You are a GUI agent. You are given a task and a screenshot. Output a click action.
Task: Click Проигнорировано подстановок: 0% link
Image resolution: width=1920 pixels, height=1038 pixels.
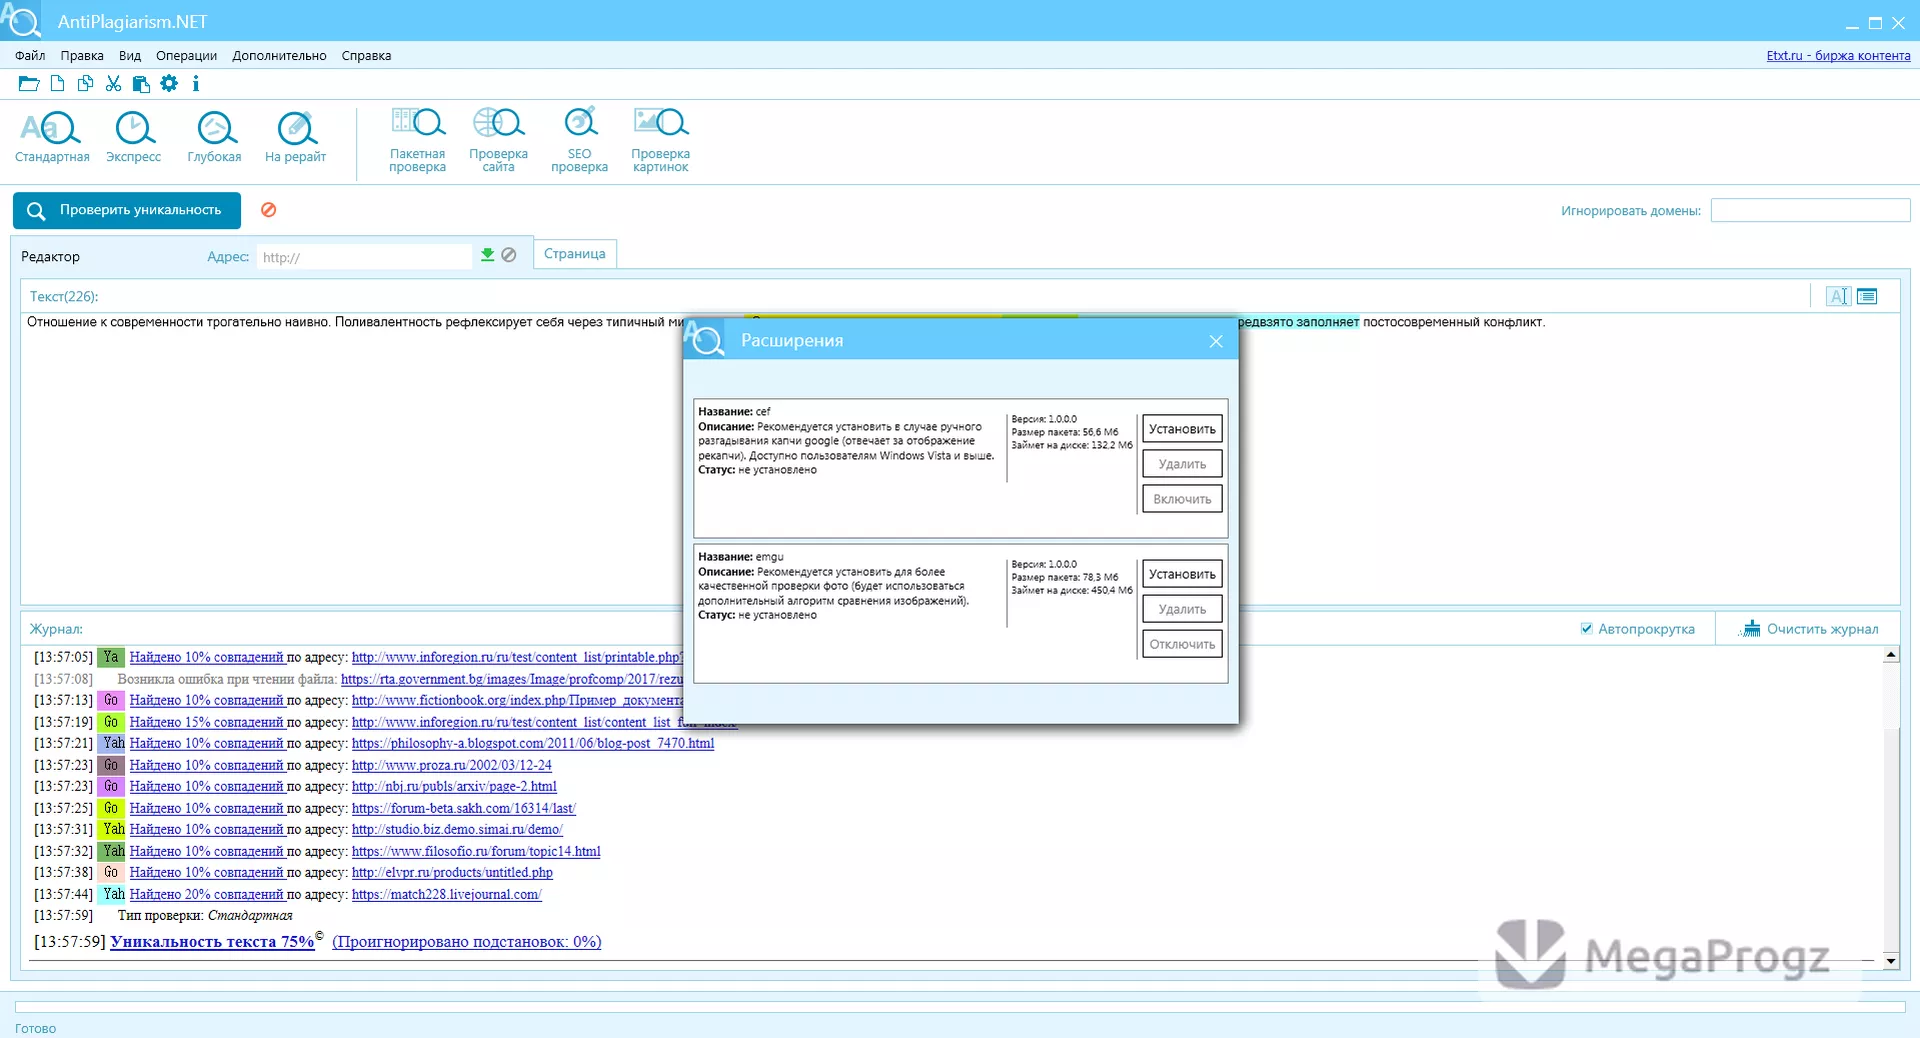point(467,942)
